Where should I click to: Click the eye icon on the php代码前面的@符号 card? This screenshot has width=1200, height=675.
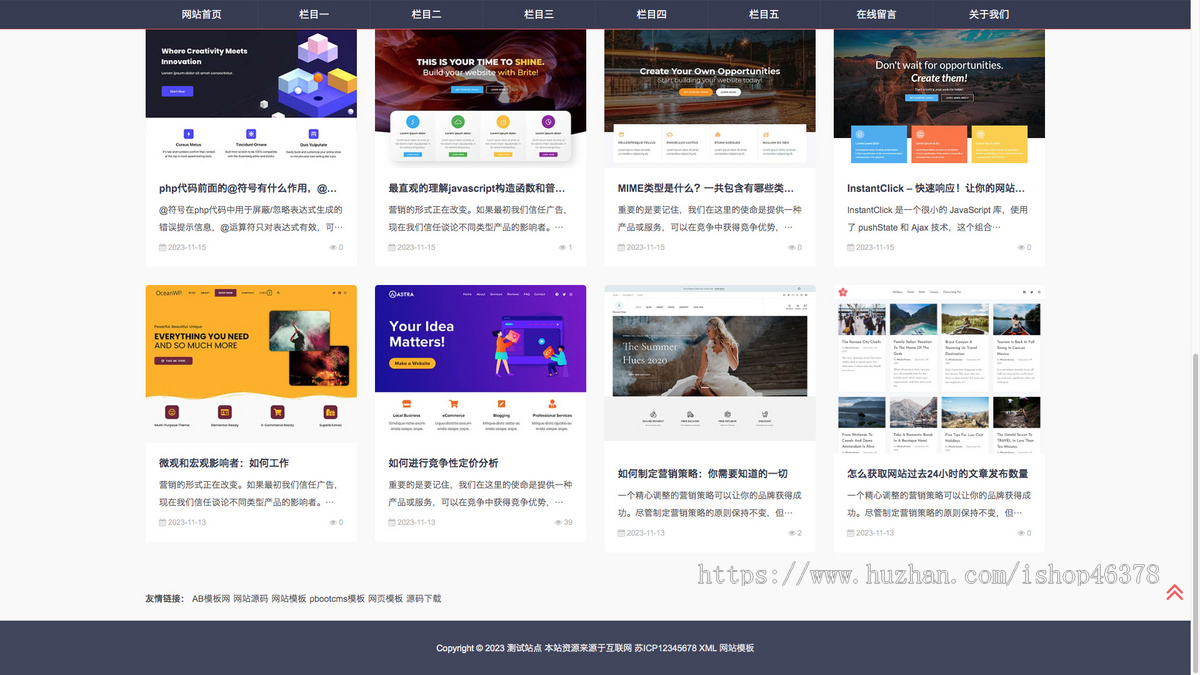[x=333, y=247]
